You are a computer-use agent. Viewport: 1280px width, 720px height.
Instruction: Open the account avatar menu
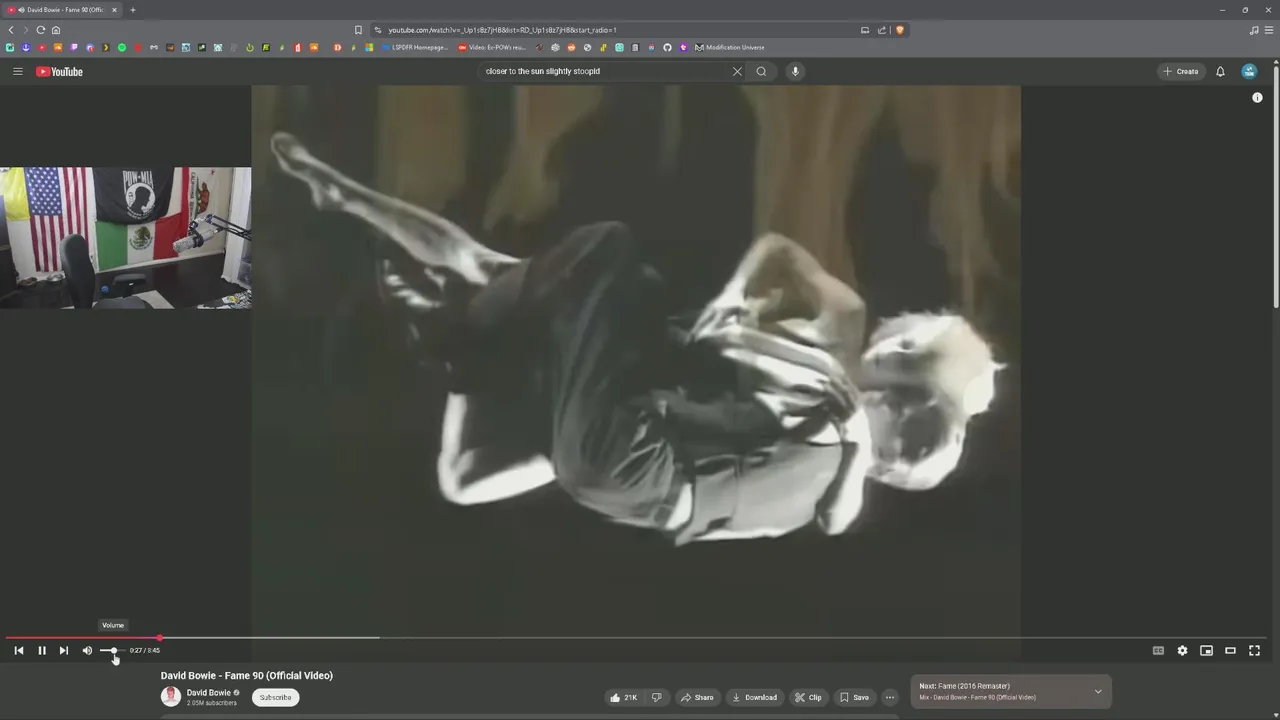(1249, 71)
